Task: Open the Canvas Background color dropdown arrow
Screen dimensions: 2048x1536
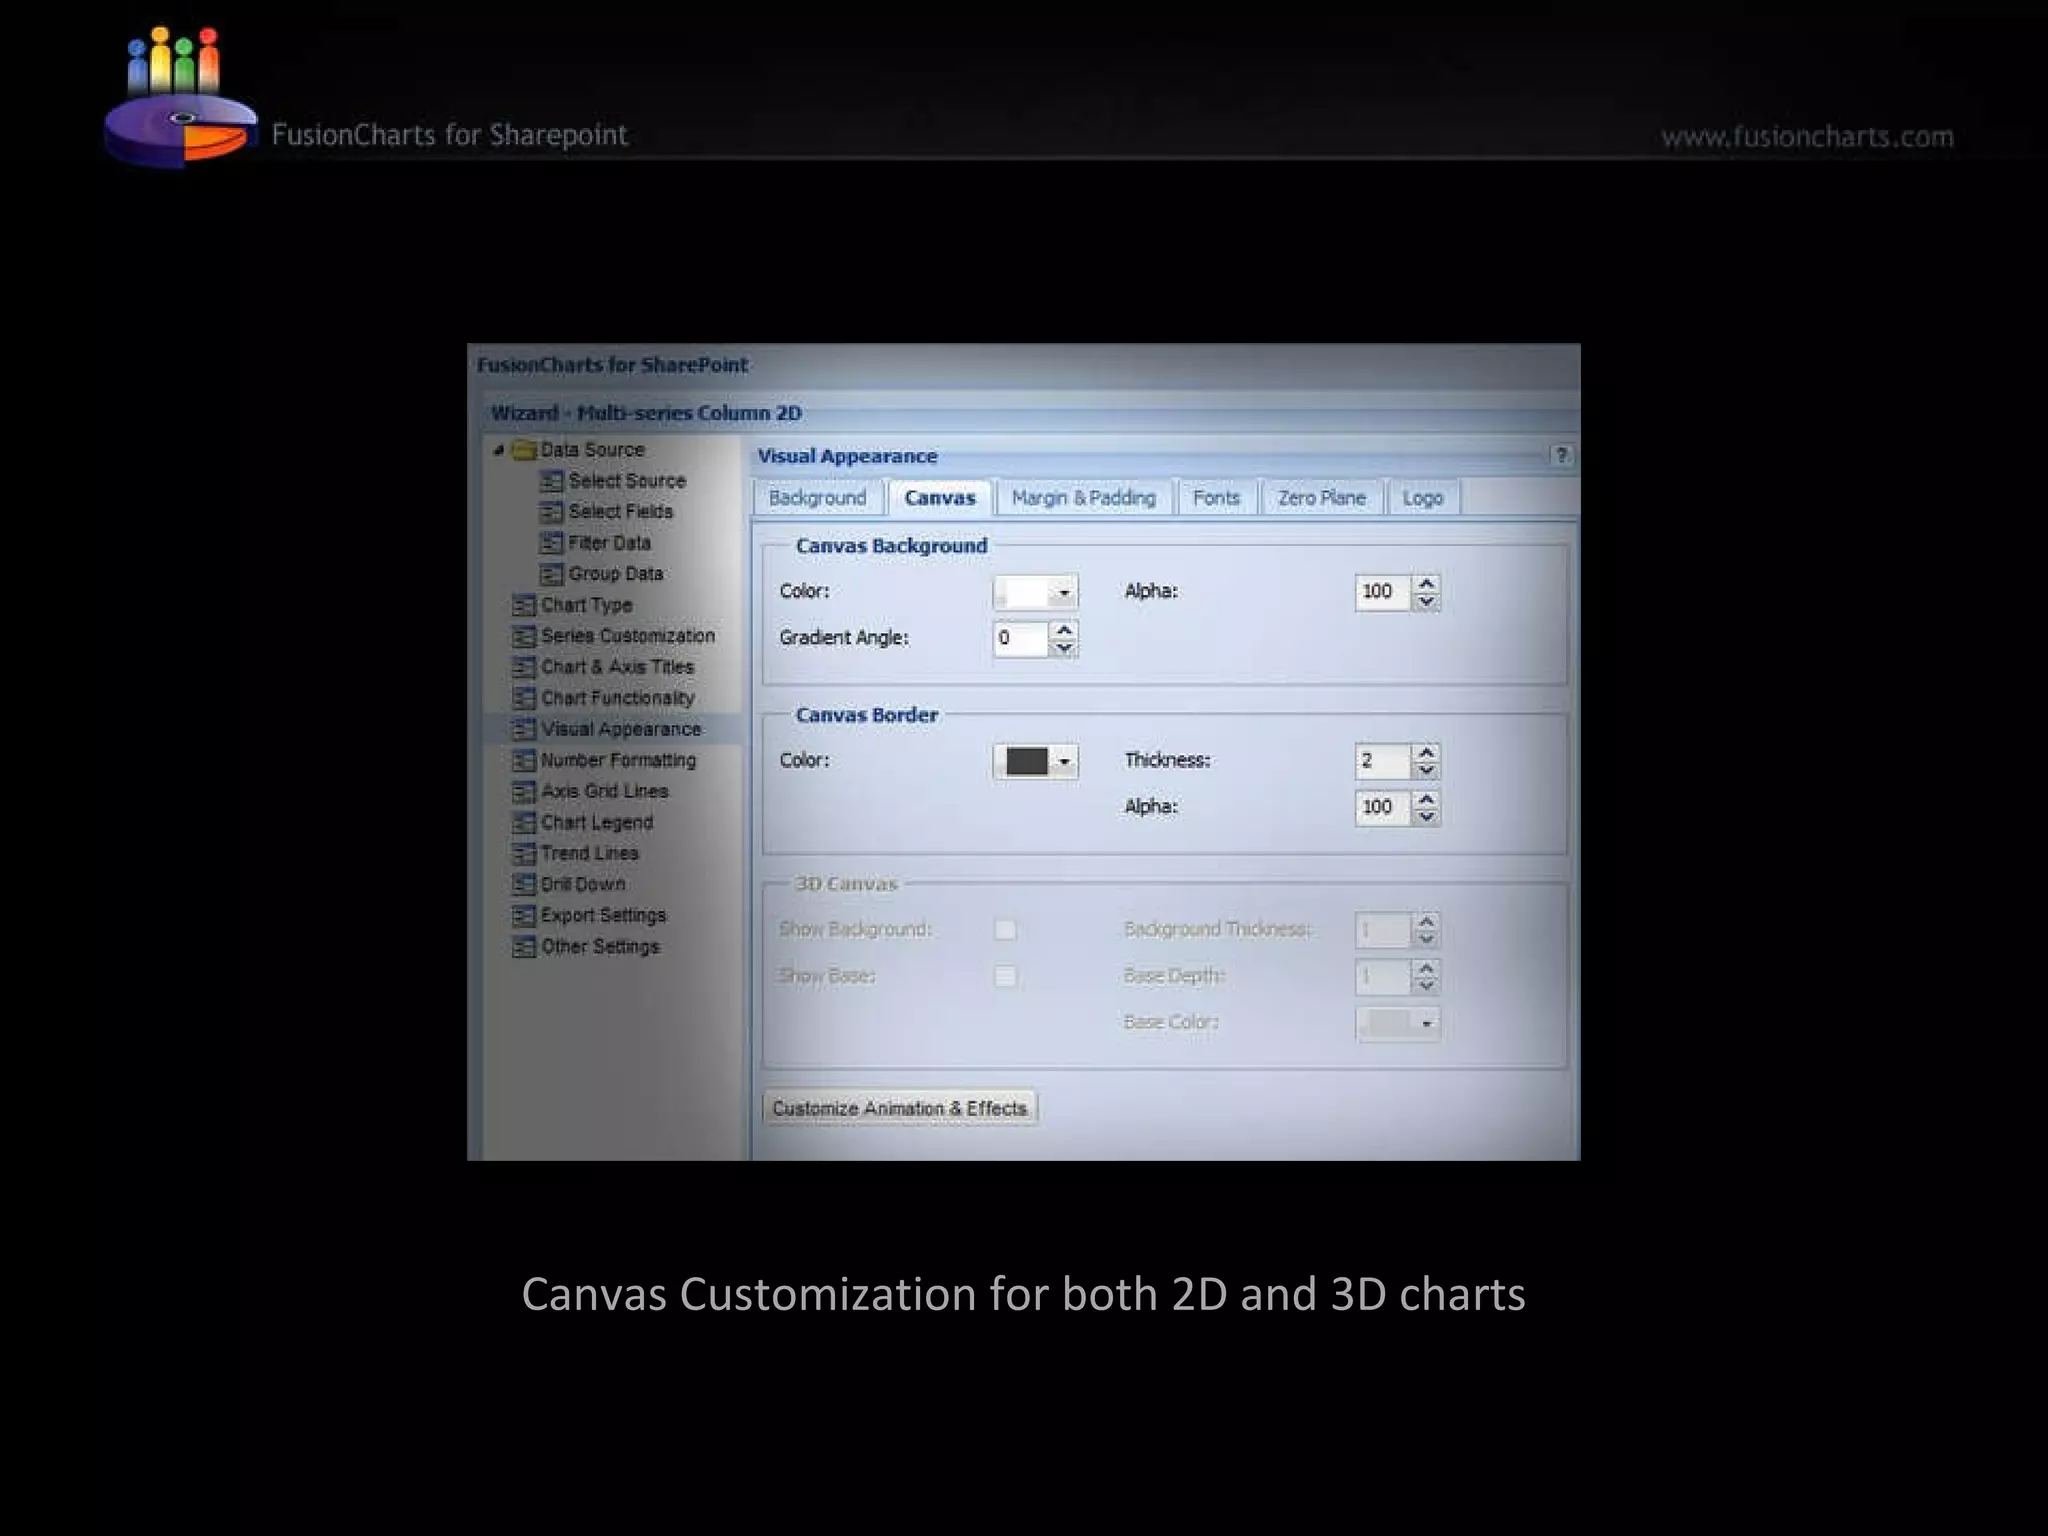Action: pyautogui.click(x=1064, y=593)
